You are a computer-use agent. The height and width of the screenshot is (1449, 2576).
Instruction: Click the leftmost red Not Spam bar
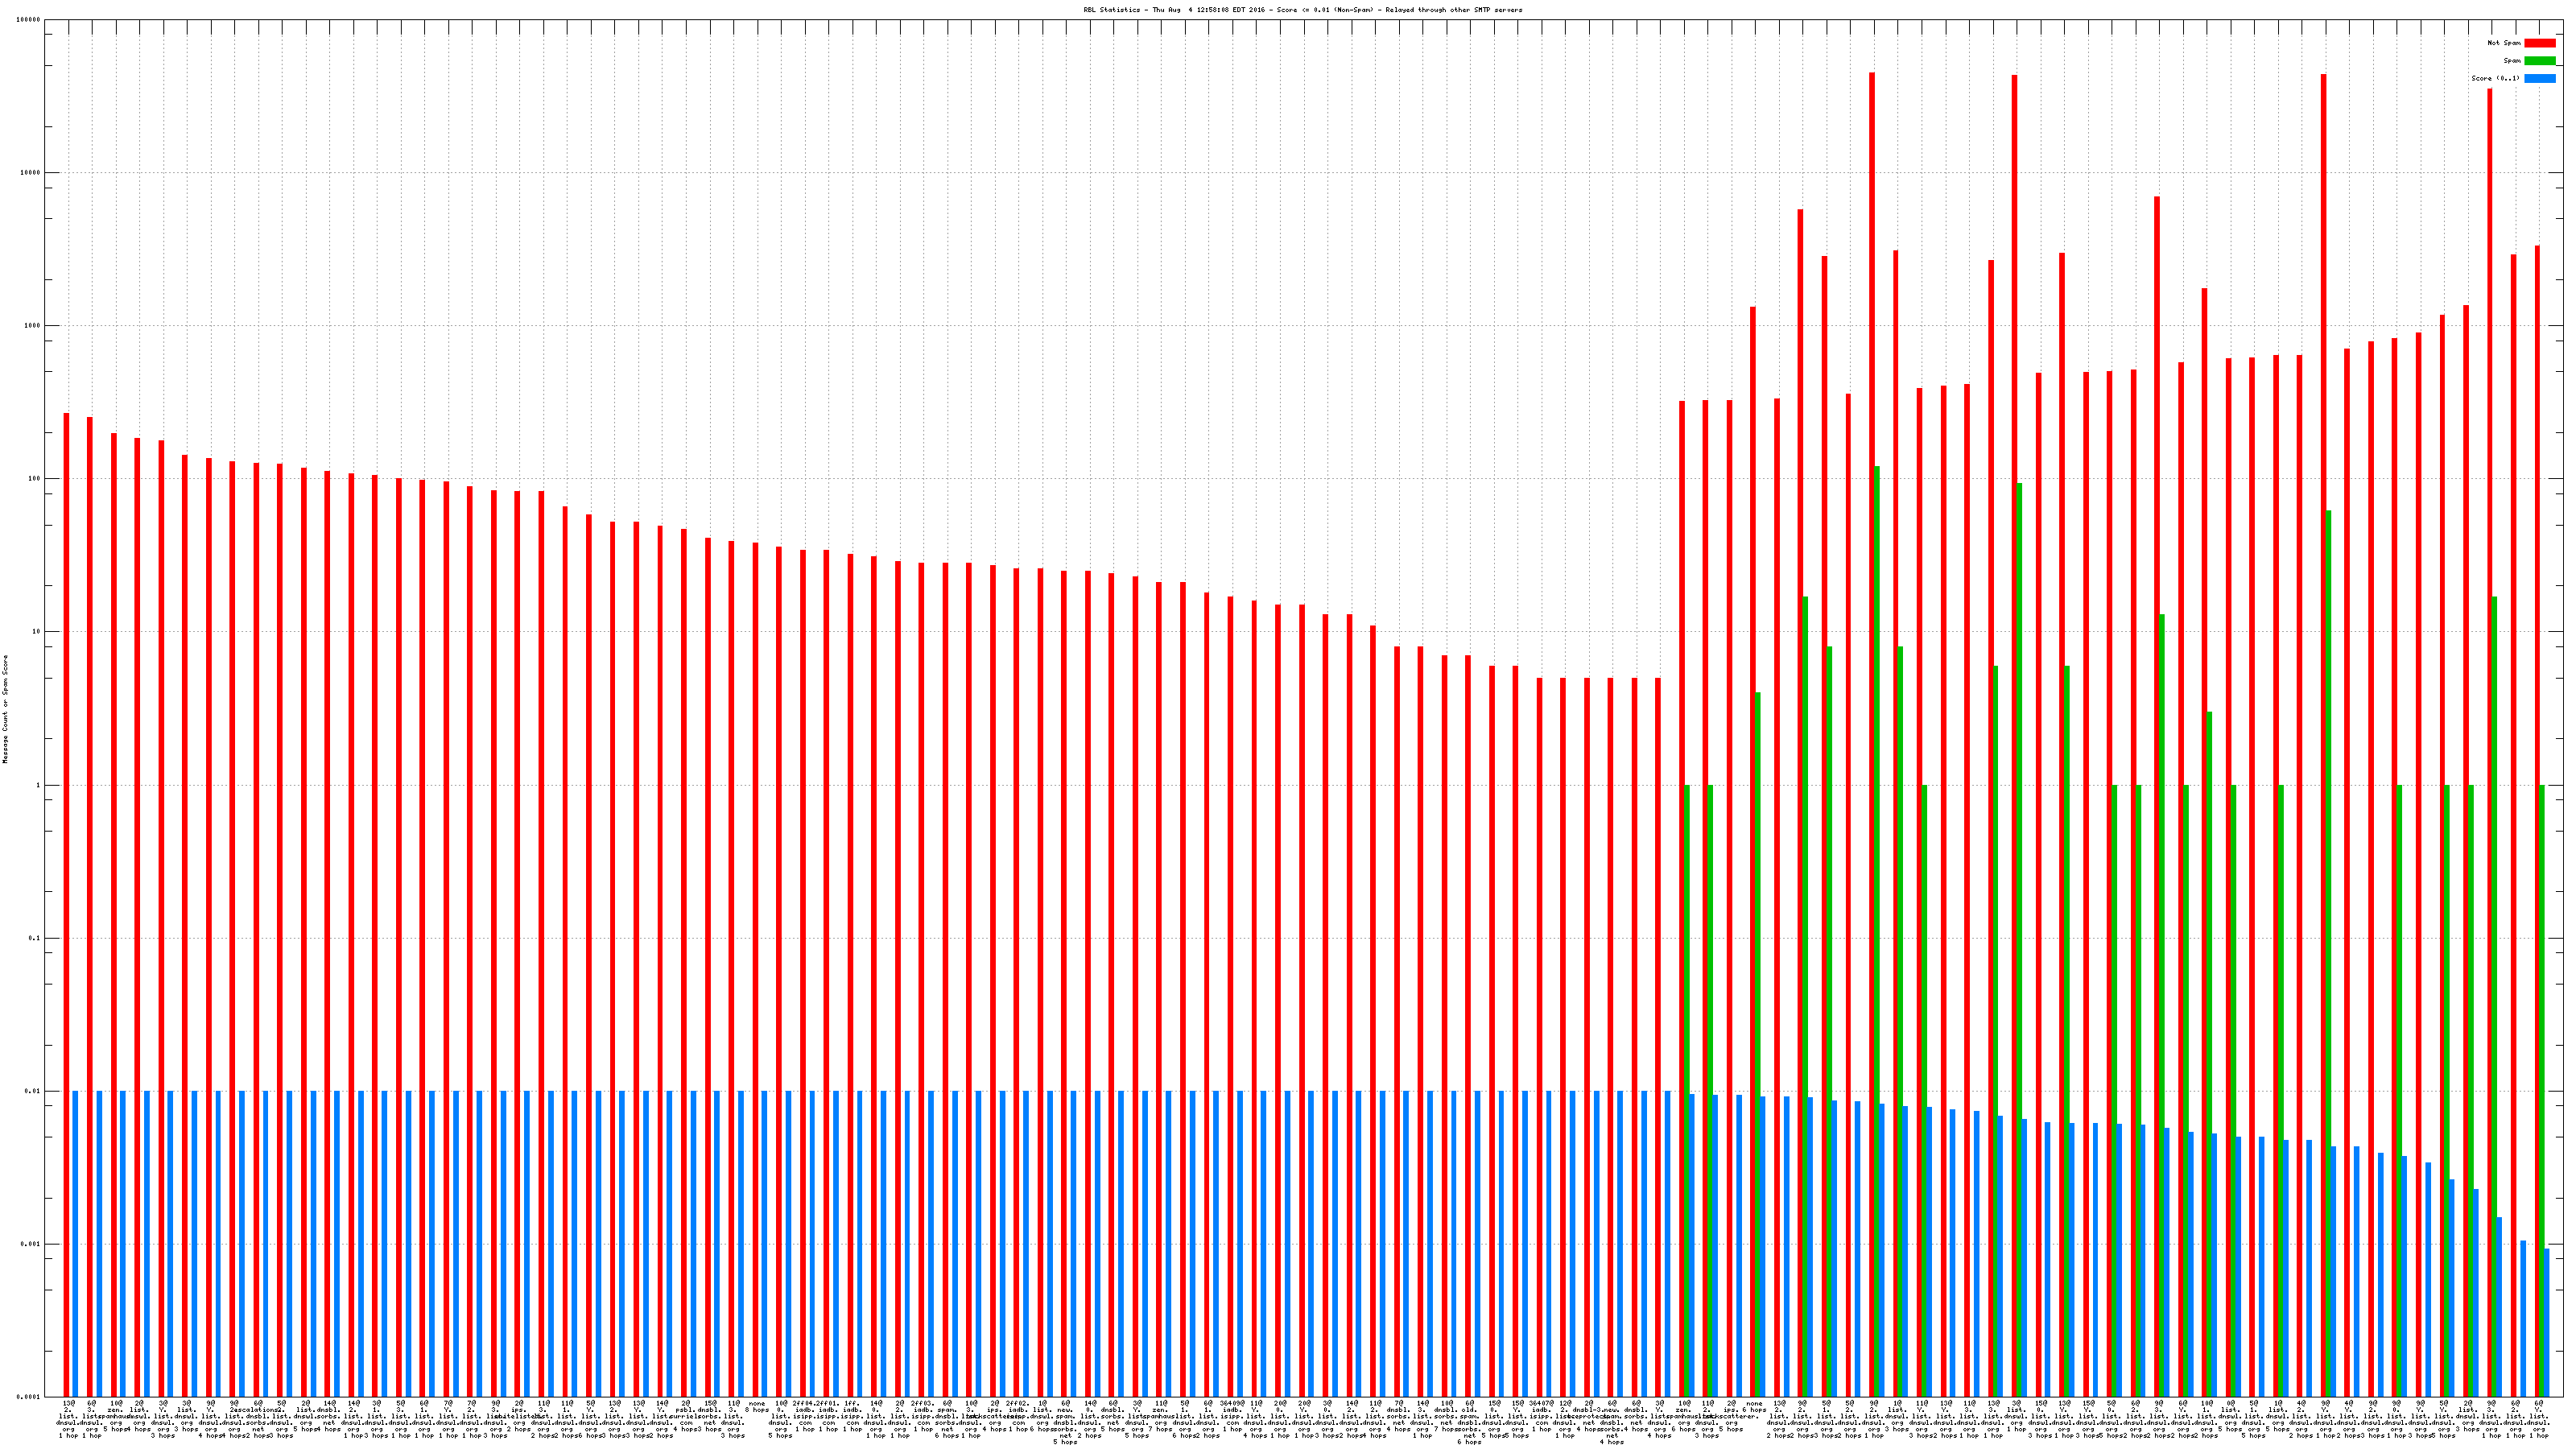[x=67, y=900]
